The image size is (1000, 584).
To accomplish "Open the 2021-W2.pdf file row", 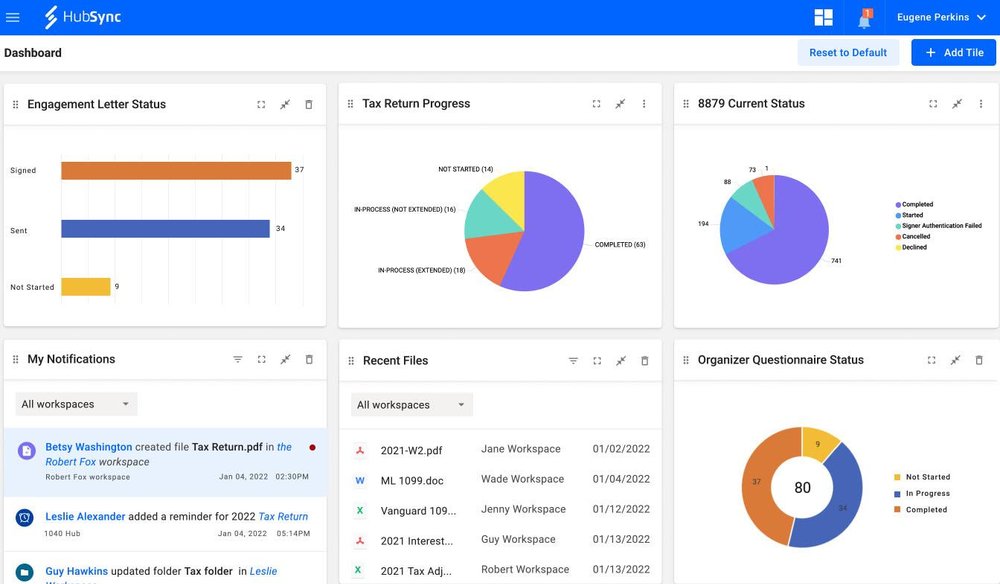I will pyautogui.click(x=501, y=450).
